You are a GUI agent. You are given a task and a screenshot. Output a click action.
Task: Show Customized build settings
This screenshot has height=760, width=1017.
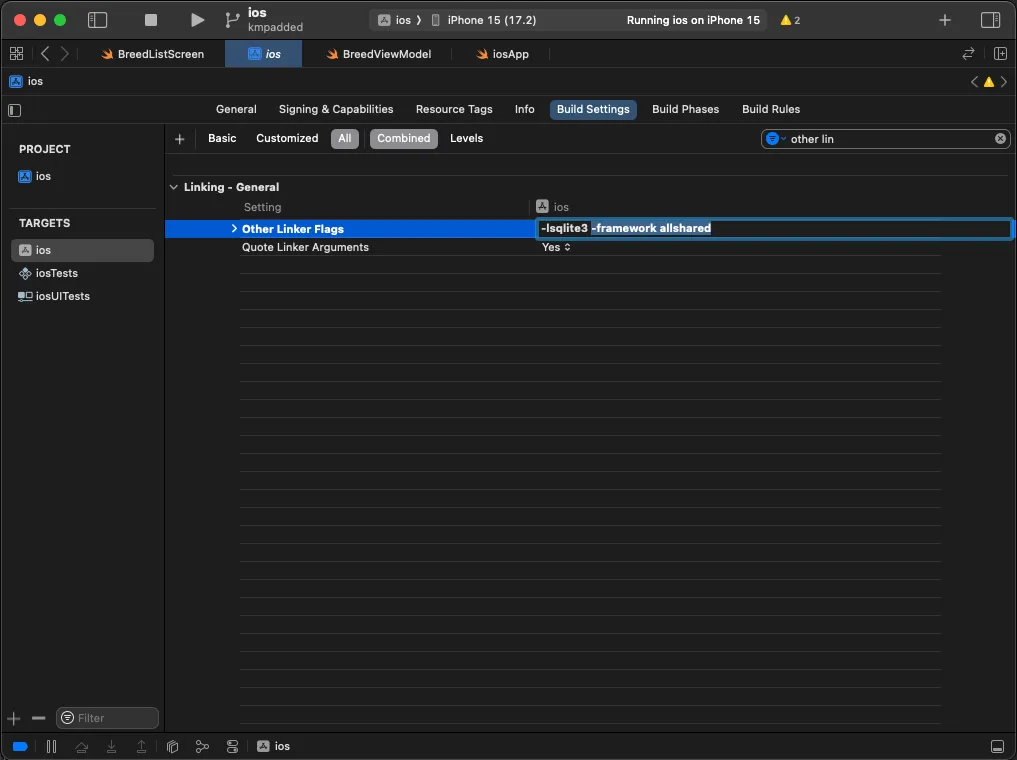(287, 138)
